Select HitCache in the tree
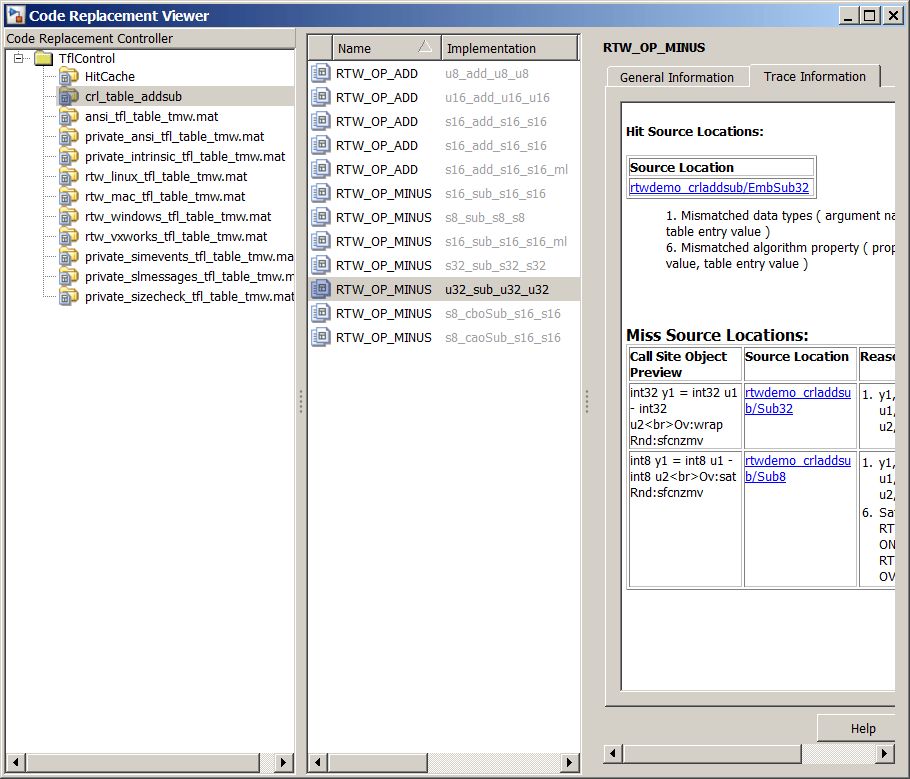Viewport: 910px width, 779px height. click(110, 77)
